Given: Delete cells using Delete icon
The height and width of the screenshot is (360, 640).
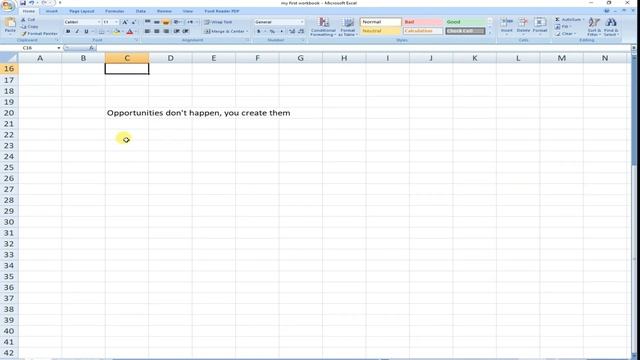Looking at the screenshot, I should pyautogui.click(x=523, y=26).
